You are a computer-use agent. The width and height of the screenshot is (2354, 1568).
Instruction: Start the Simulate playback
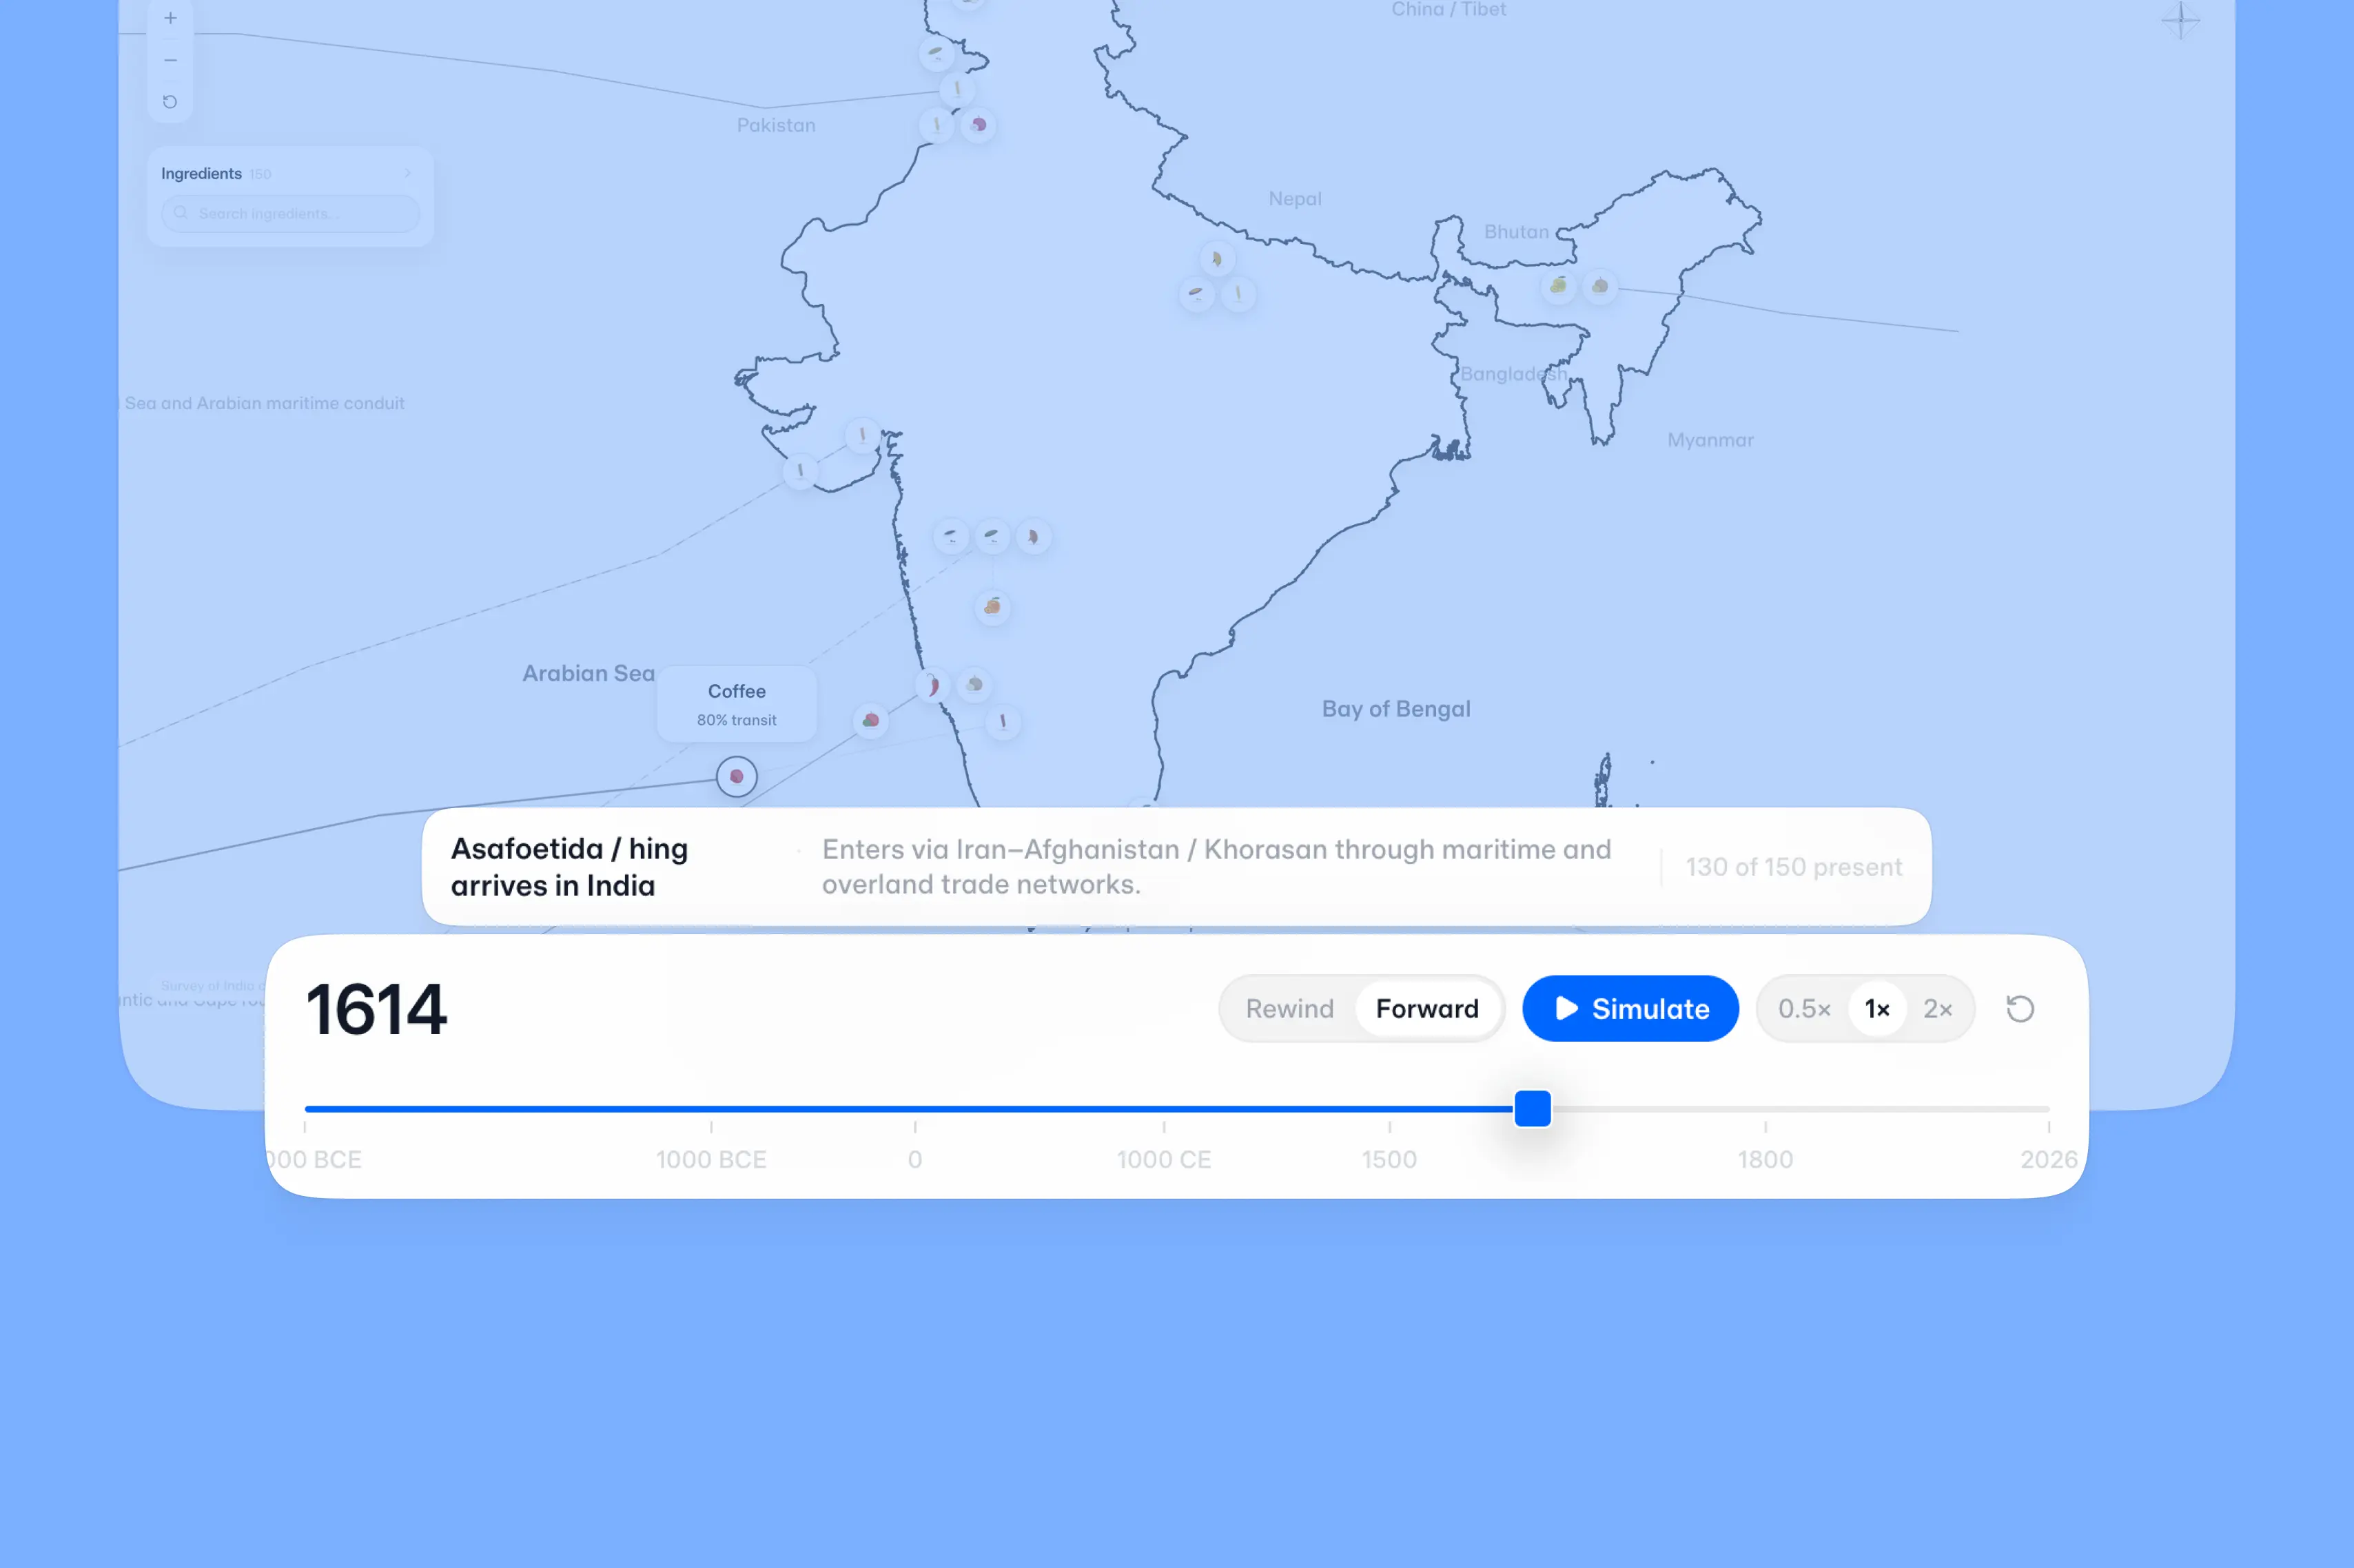tap(1629, 1008)
